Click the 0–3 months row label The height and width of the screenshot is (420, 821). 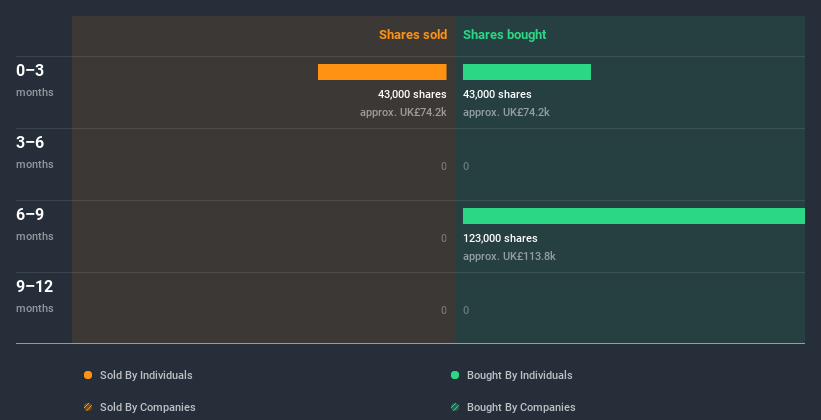click(x=35, y=80)
